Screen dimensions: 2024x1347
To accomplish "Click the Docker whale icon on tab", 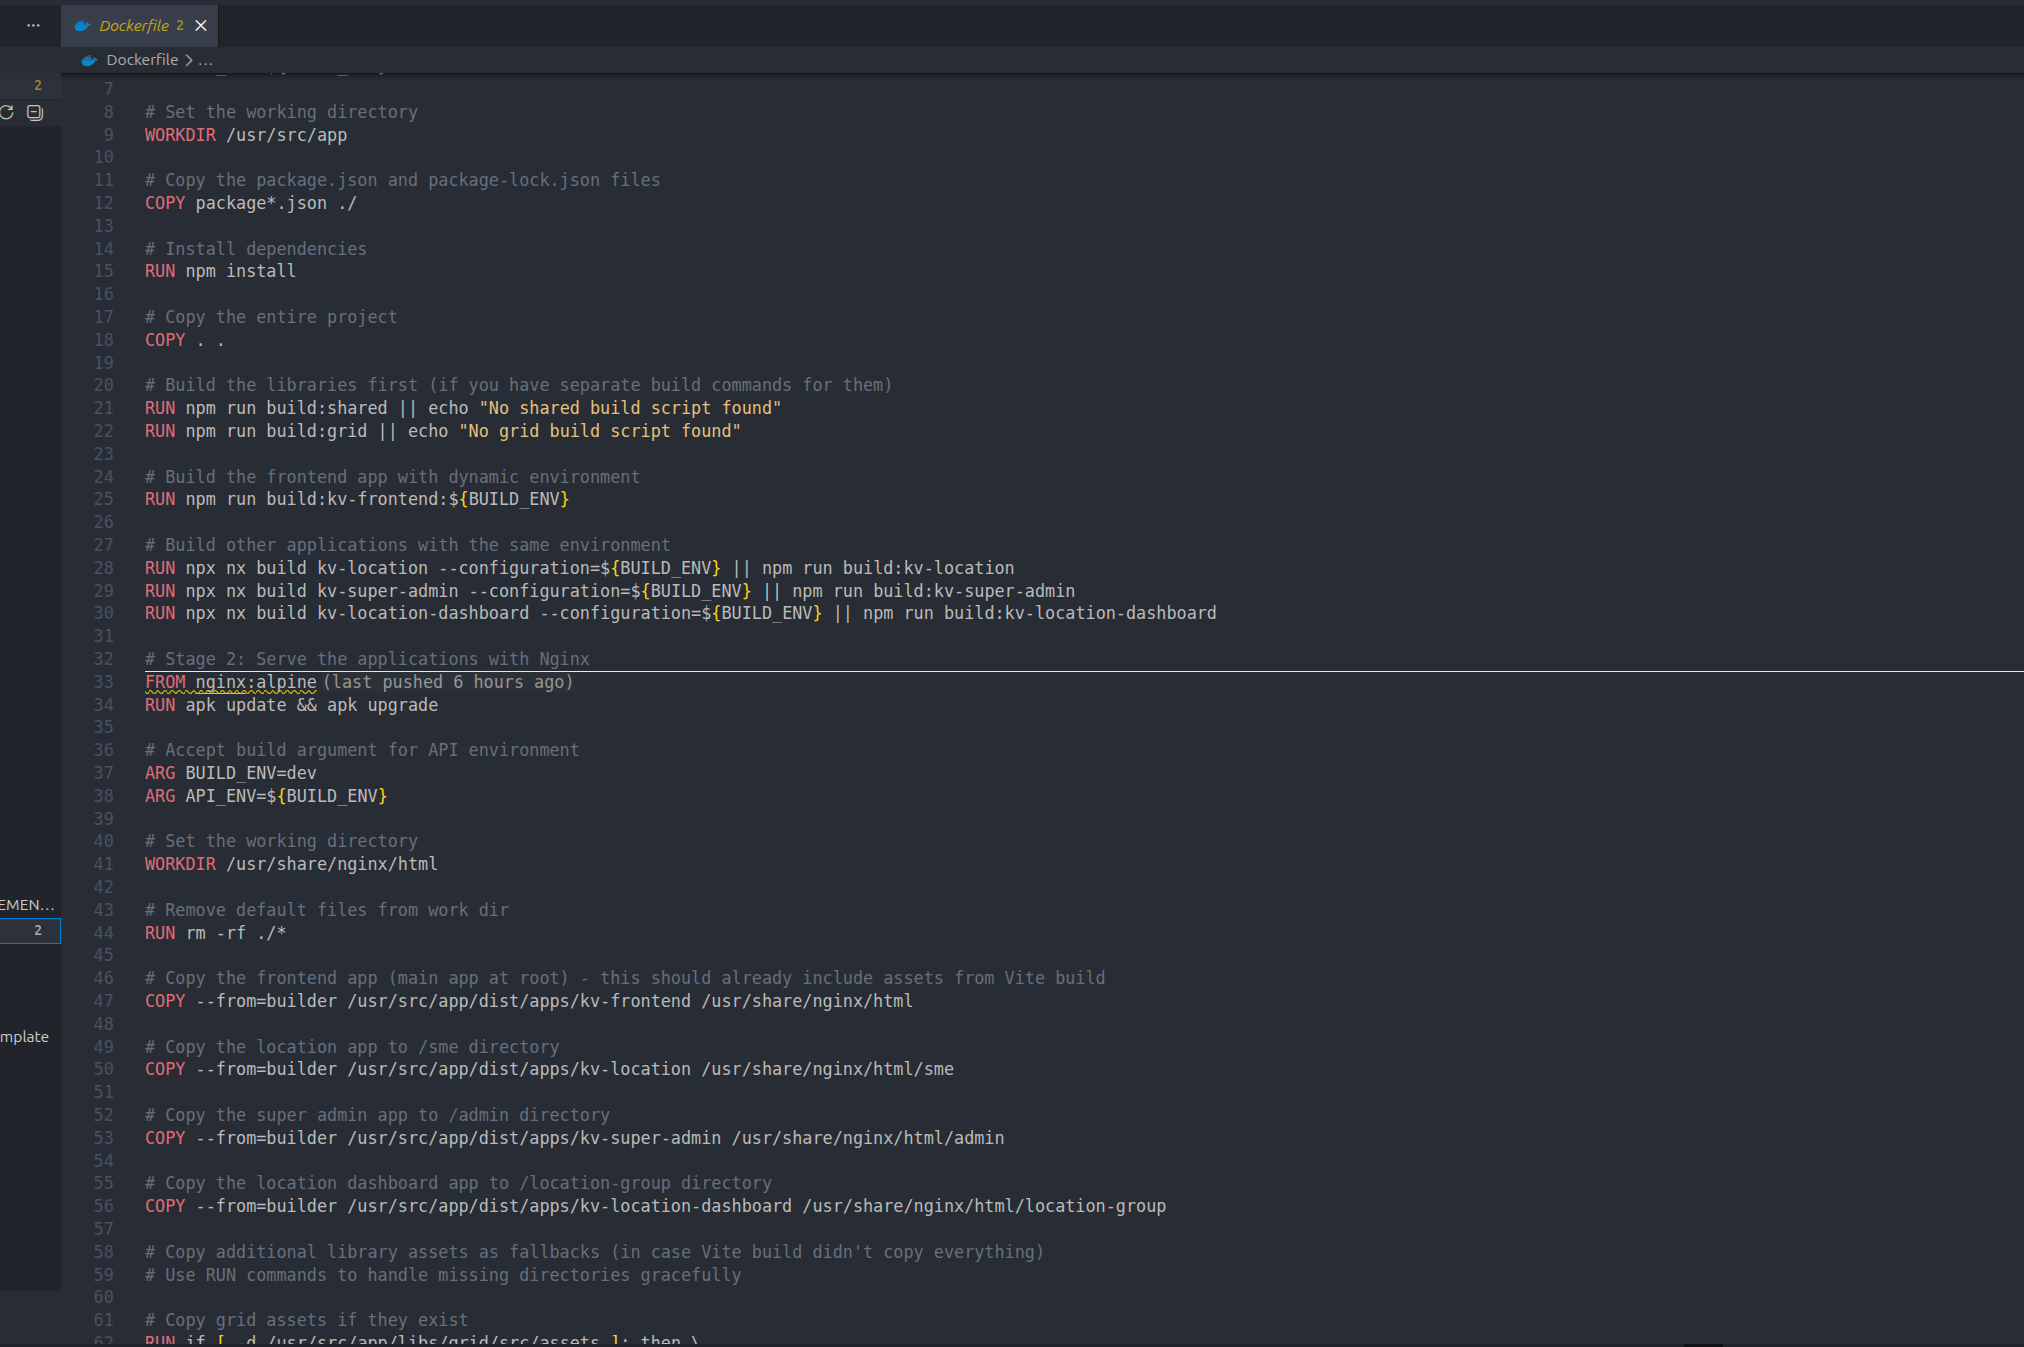I will click(x=83, y=26).
